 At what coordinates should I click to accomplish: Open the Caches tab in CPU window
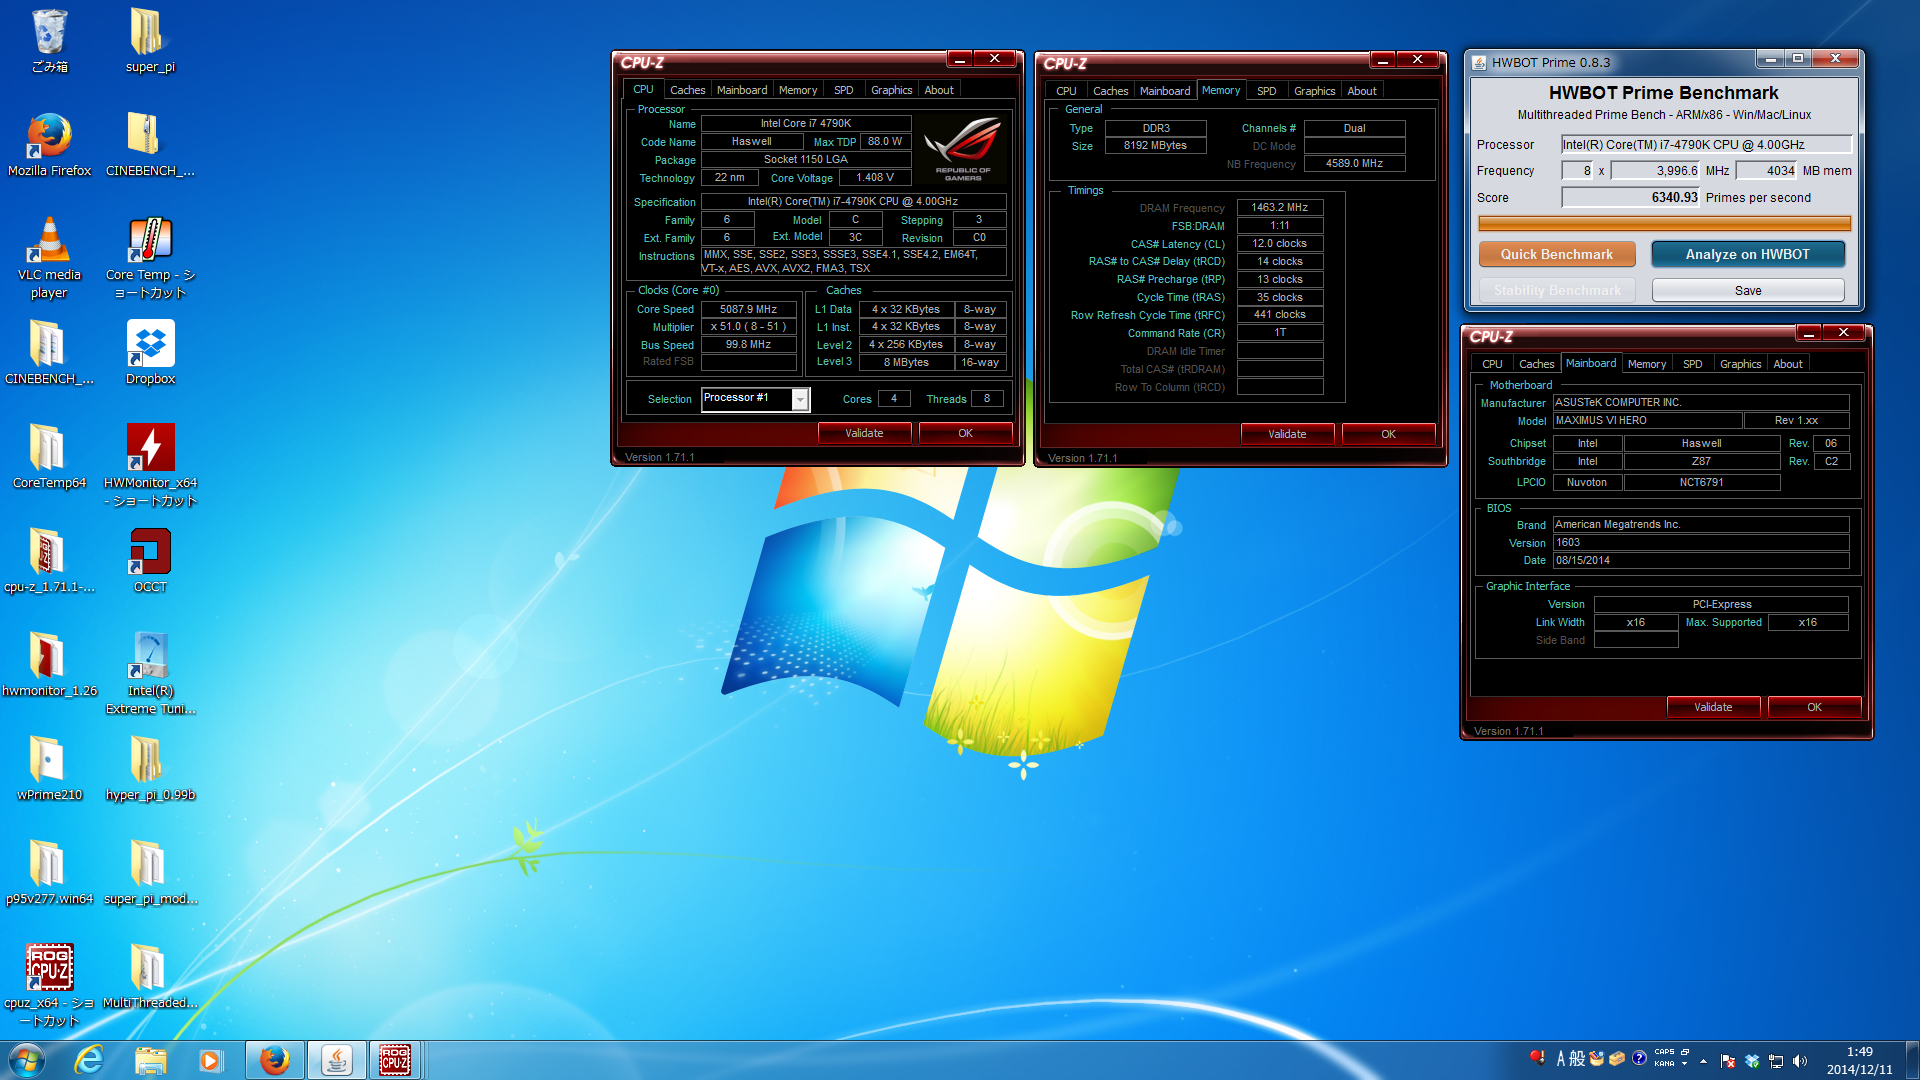[687, 90]
